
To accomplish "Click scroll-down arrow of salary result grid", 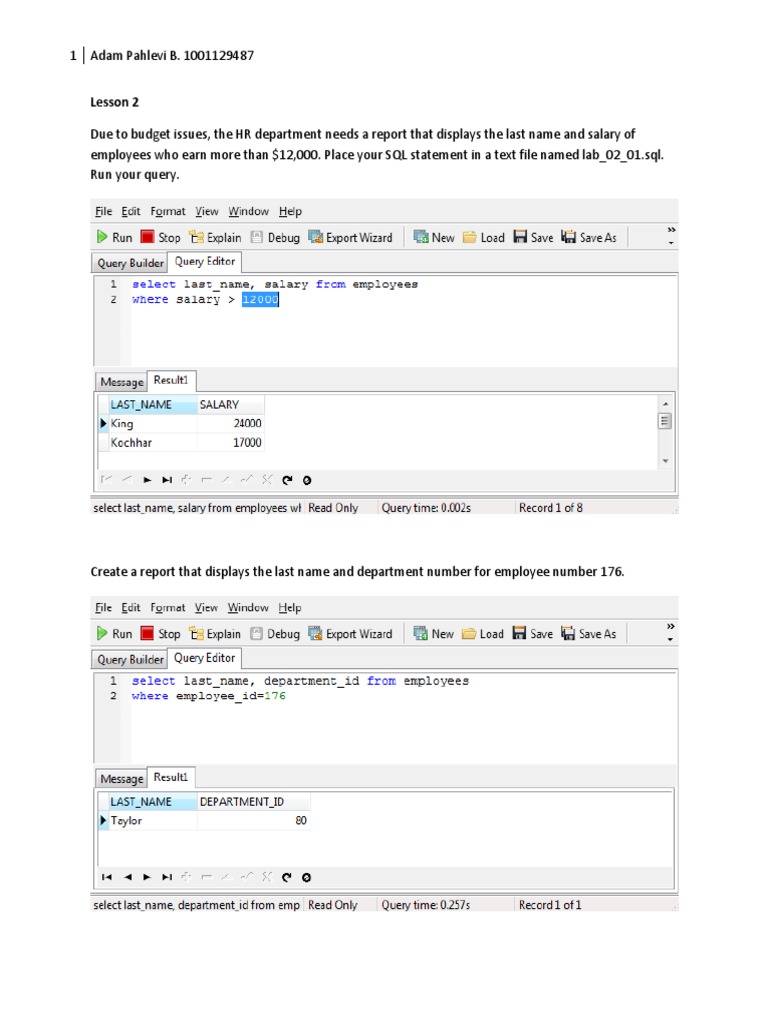I will click(665, 461).
